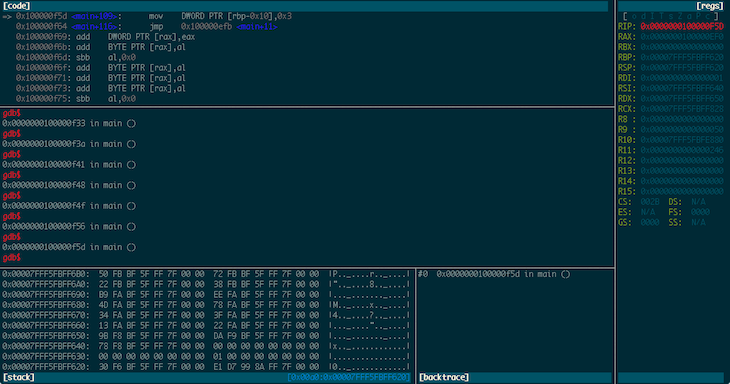Click stack row 0x00007FFF5FBFF620
This screenshot has width=730, height=384.
(206, 366)
